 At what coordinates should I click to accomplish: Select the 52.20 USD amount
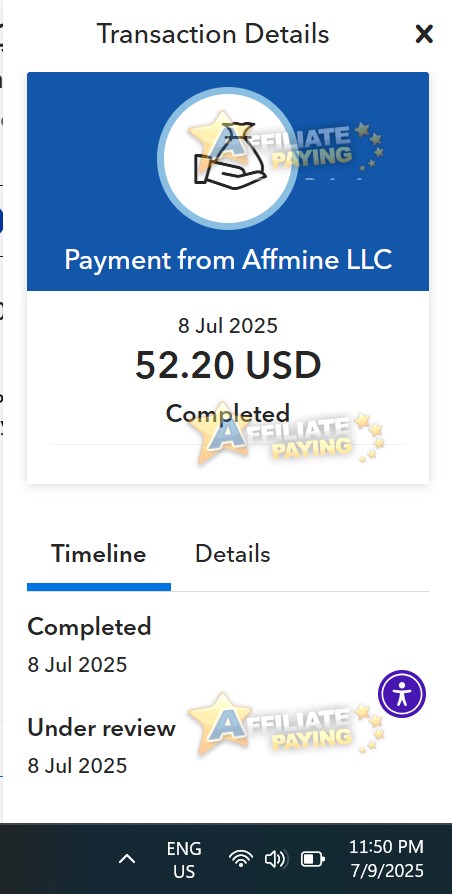point(228,365)
